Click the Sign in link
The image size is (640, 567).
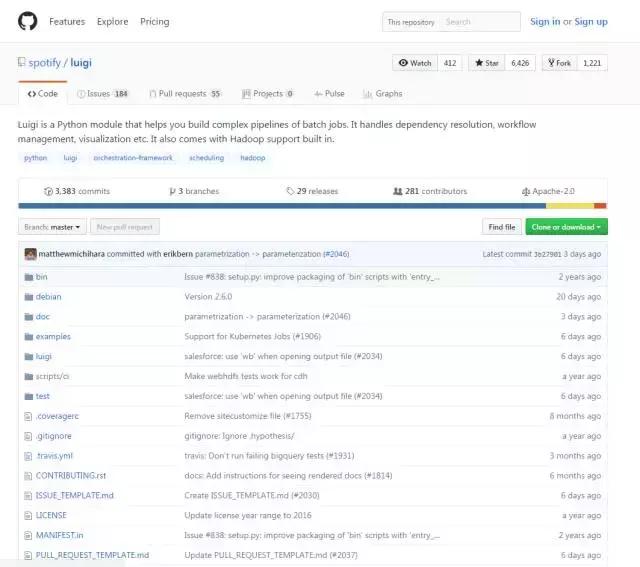tap(545, 22)
